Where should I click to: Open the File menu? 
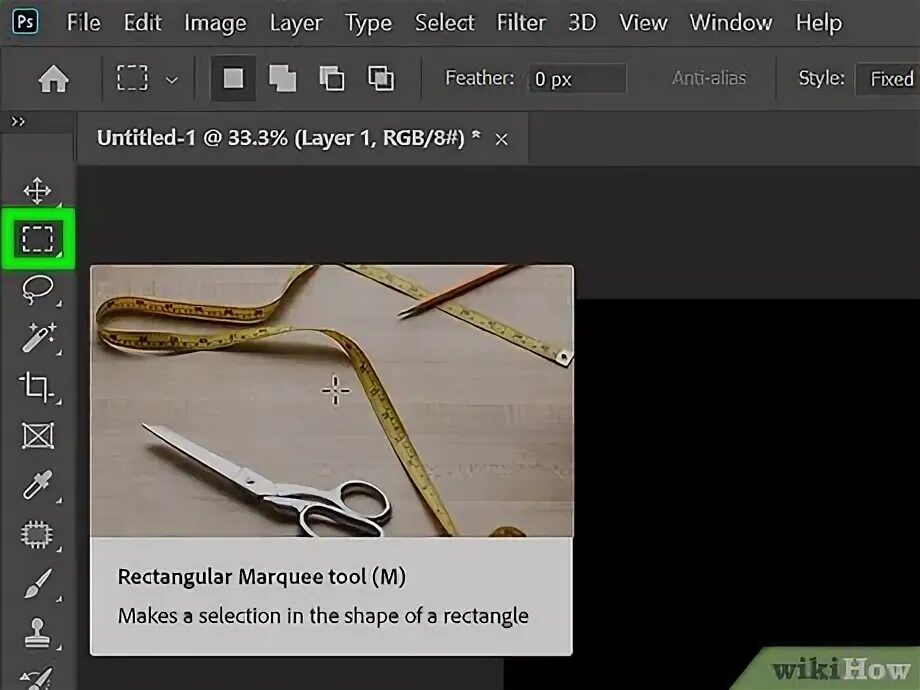tap(83, 22)
